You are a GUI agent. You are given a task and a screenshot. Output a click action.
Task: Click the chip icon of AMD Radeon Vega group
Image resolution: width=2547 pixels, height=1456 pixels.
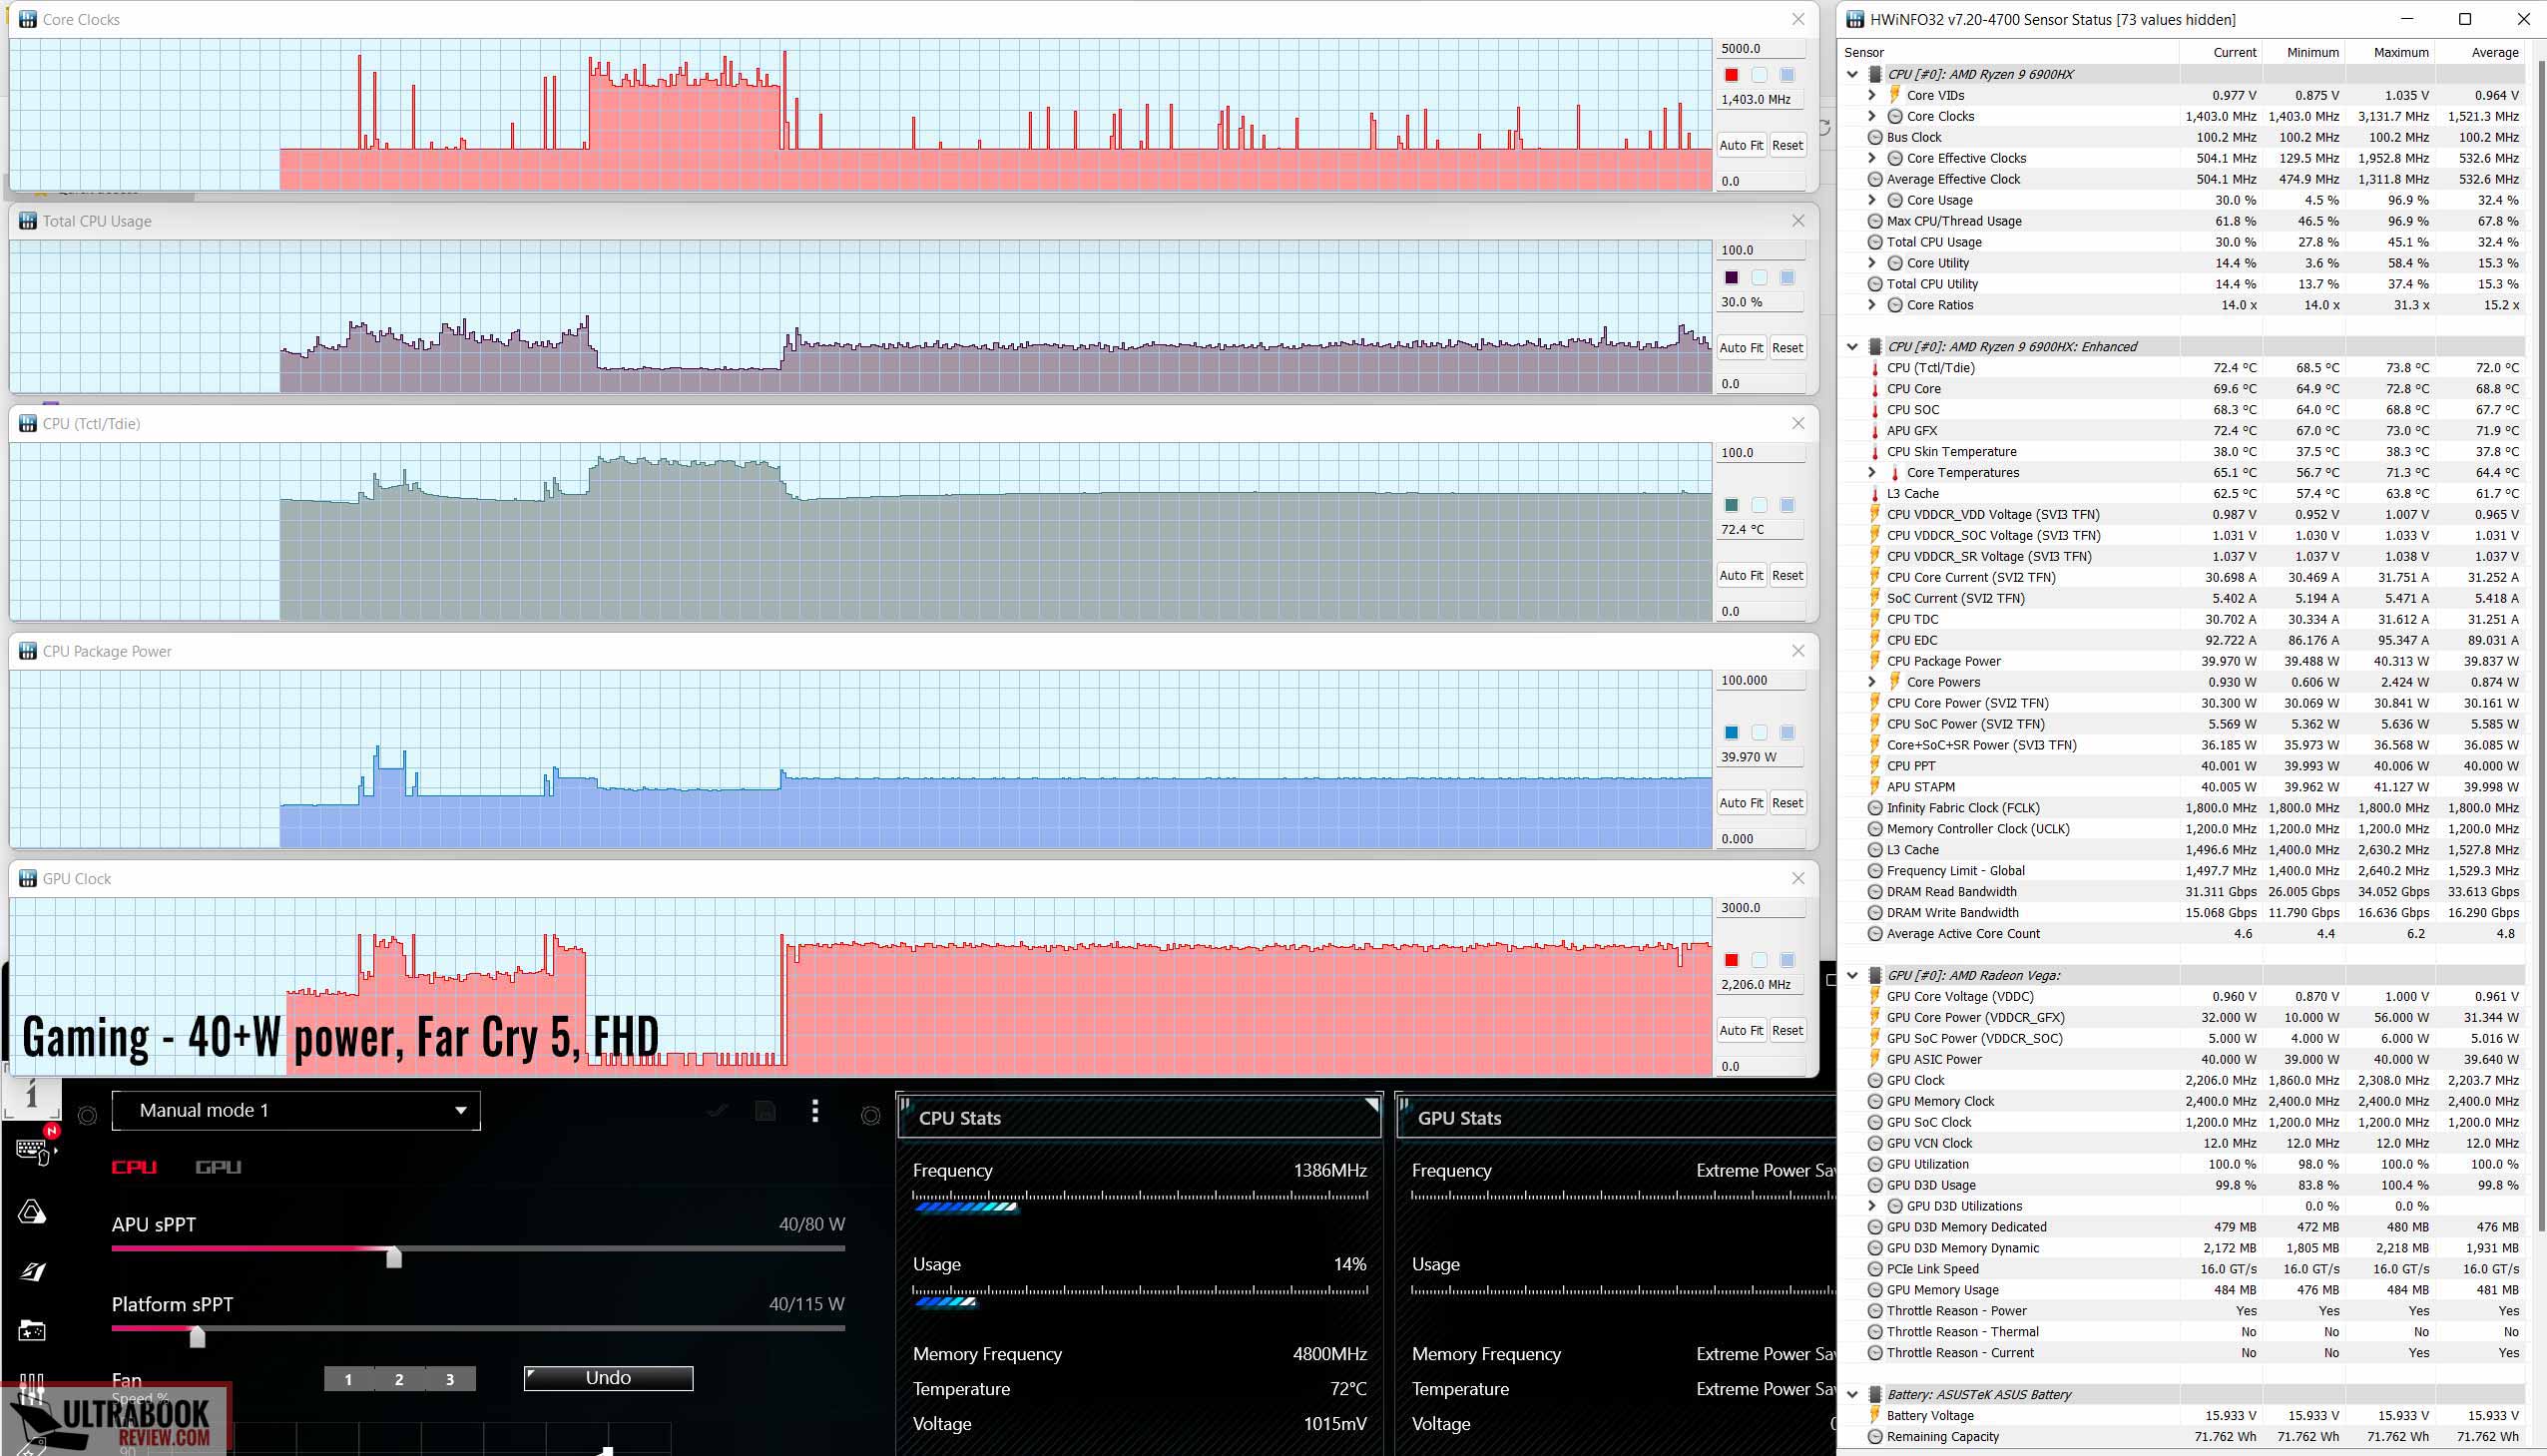tap(1875, 975)
